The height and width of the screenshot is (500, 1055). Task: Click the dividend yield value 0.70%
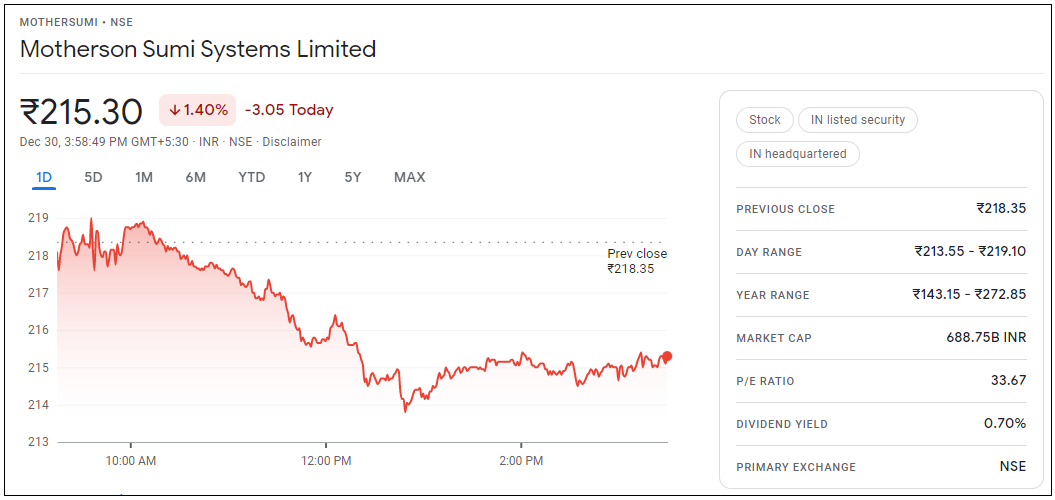click(1005, 424)
